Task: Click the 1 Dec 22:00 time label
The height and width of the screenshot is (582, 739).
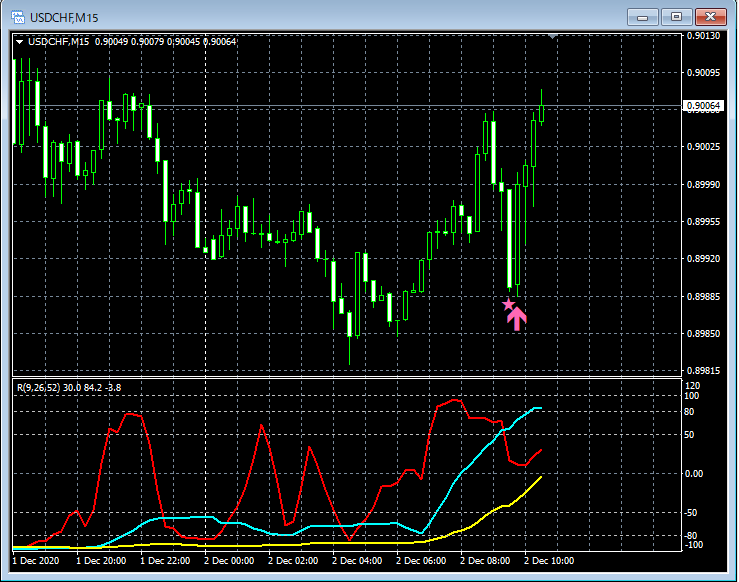Action: coord(165,561)
